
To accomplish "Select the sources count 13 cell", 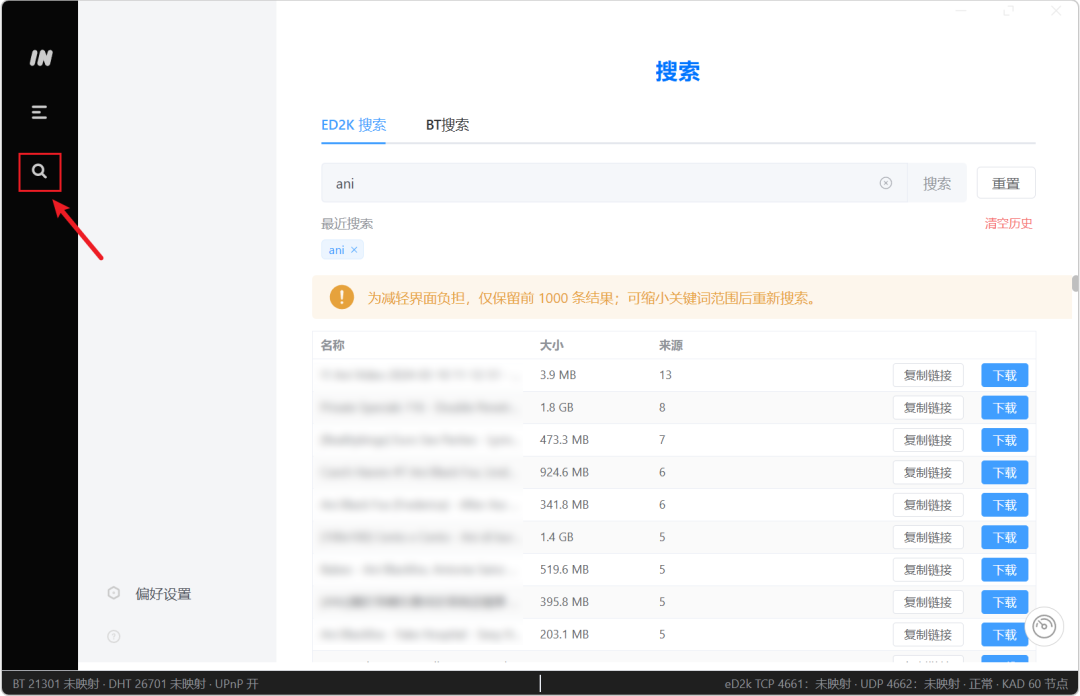I will click(665, 375).
